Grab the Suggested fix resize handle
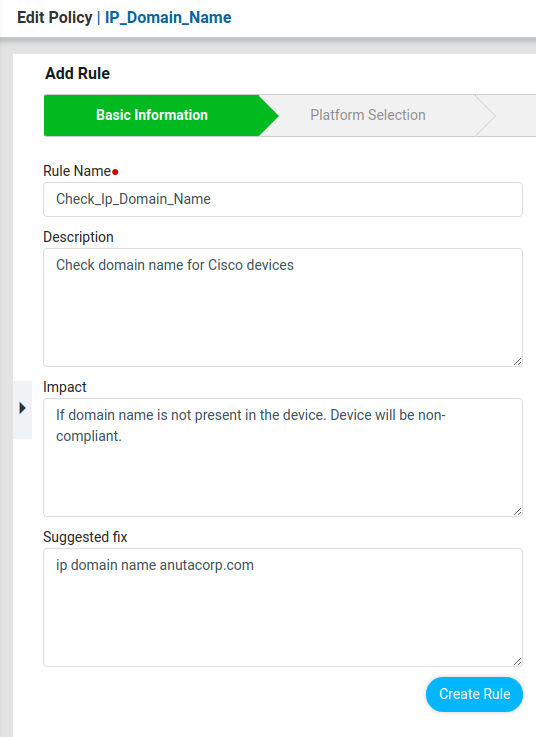 coord(517,661)
